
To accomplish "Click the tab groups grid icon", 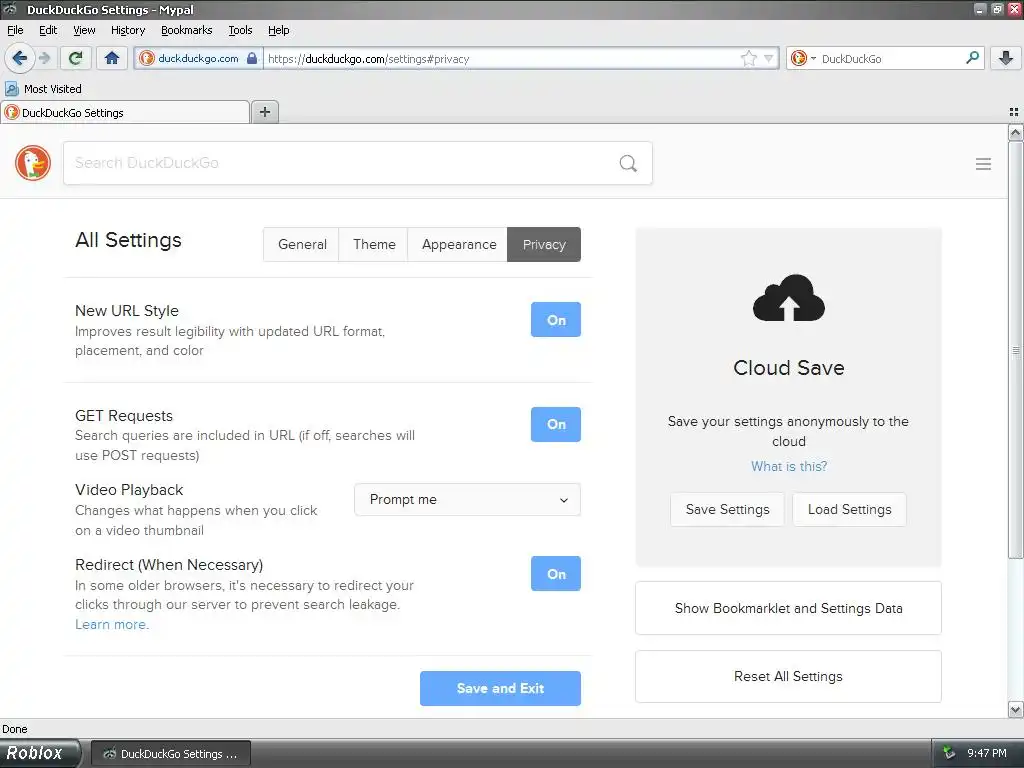I will pyautogui.click(x=1014, y=112).
